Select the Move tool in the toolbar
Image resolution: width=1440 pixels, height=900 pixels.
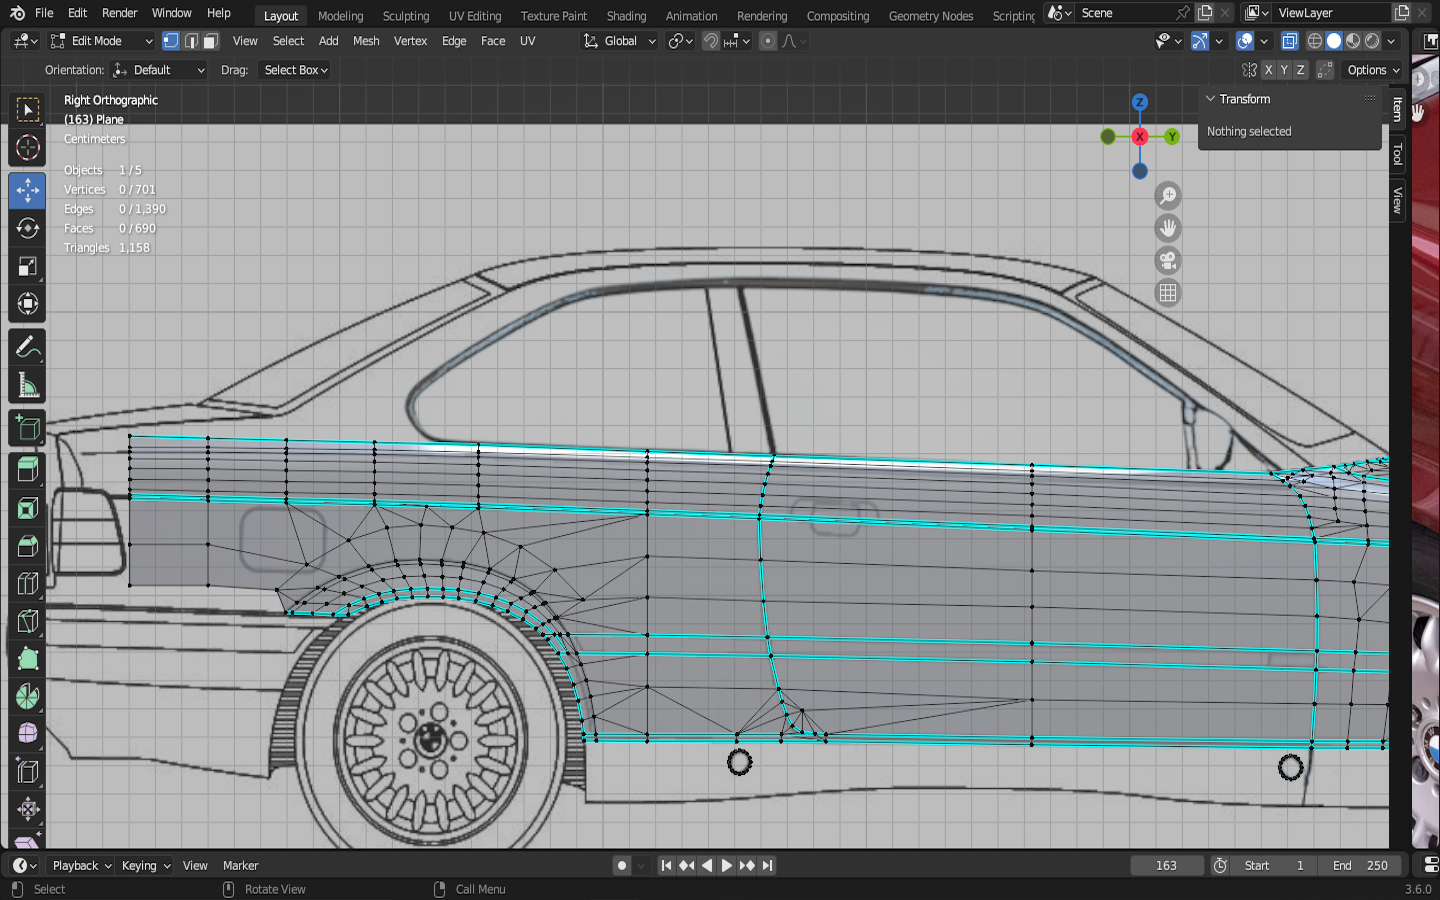[x=27, y=190]
